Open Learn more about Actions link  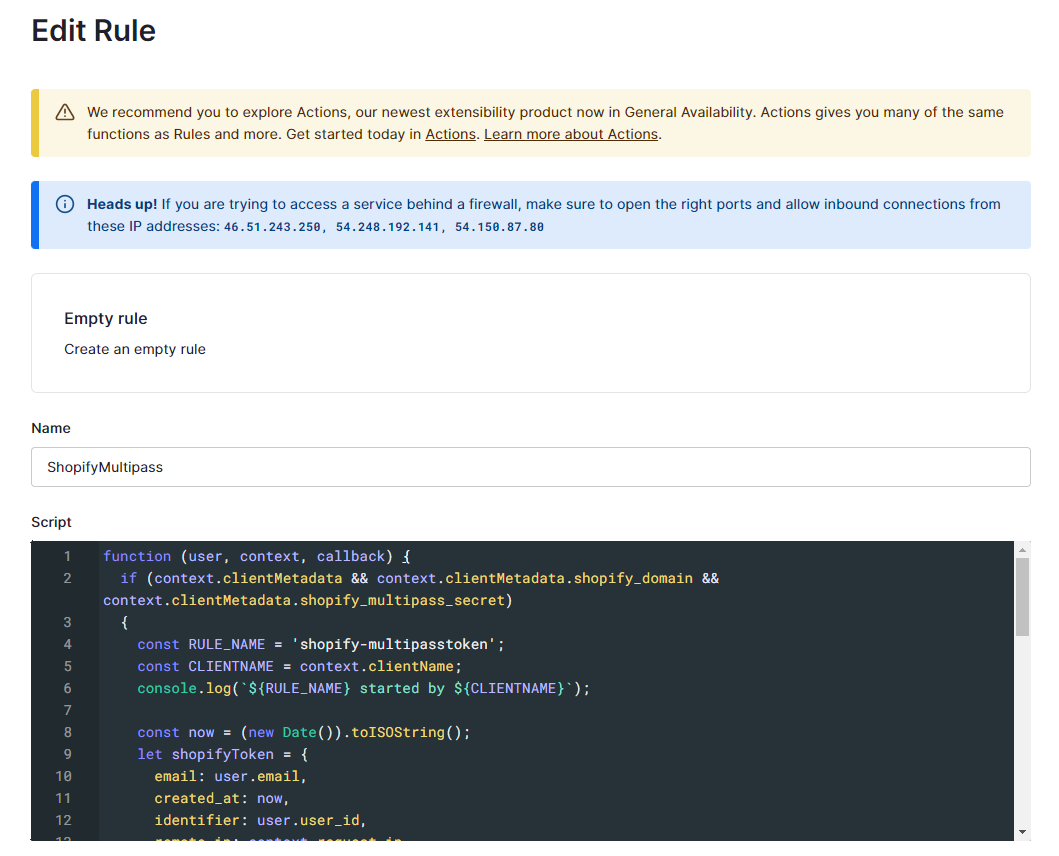571,134
